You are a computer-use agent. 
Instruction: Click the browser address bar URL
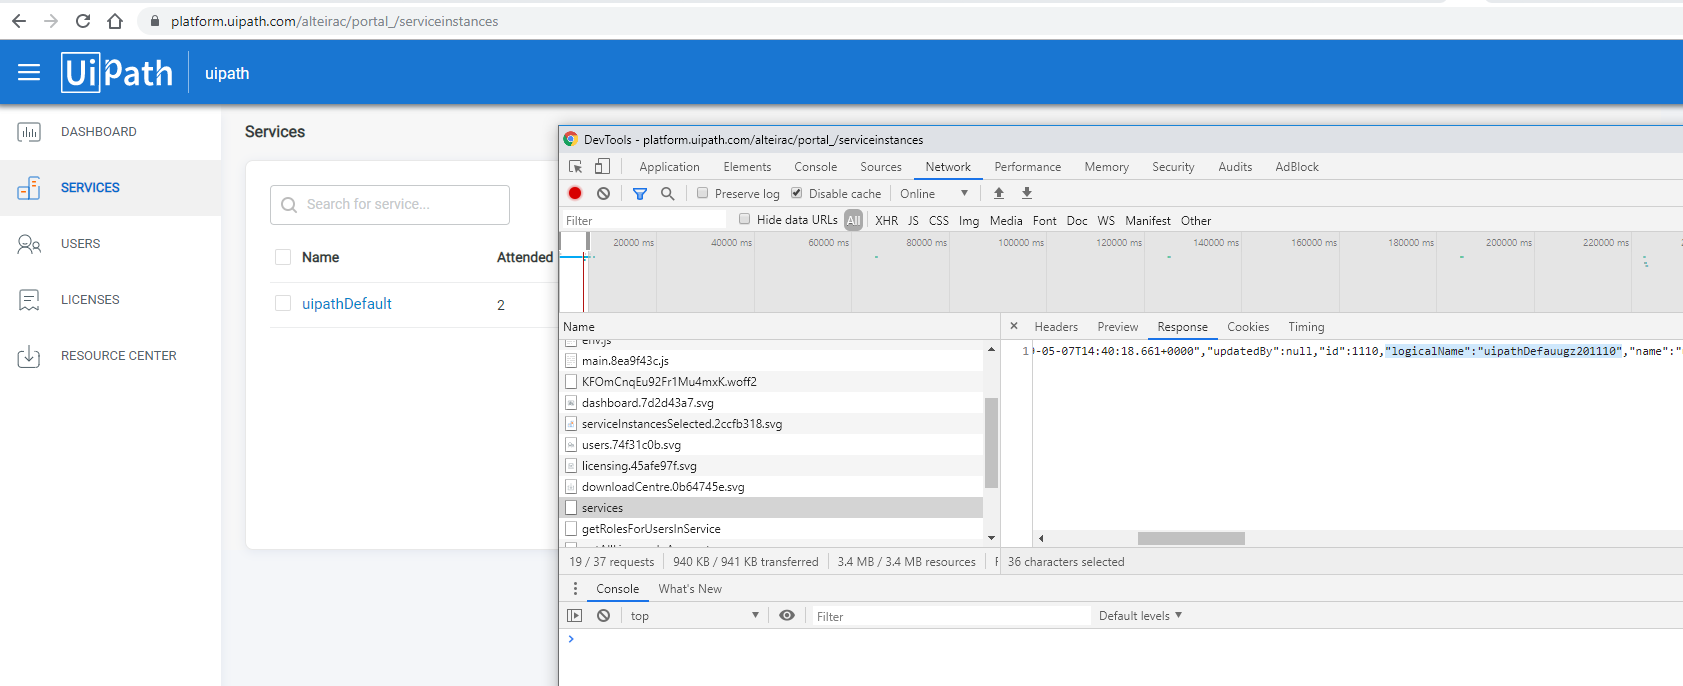pyautogui.click(x=334, y=21)
